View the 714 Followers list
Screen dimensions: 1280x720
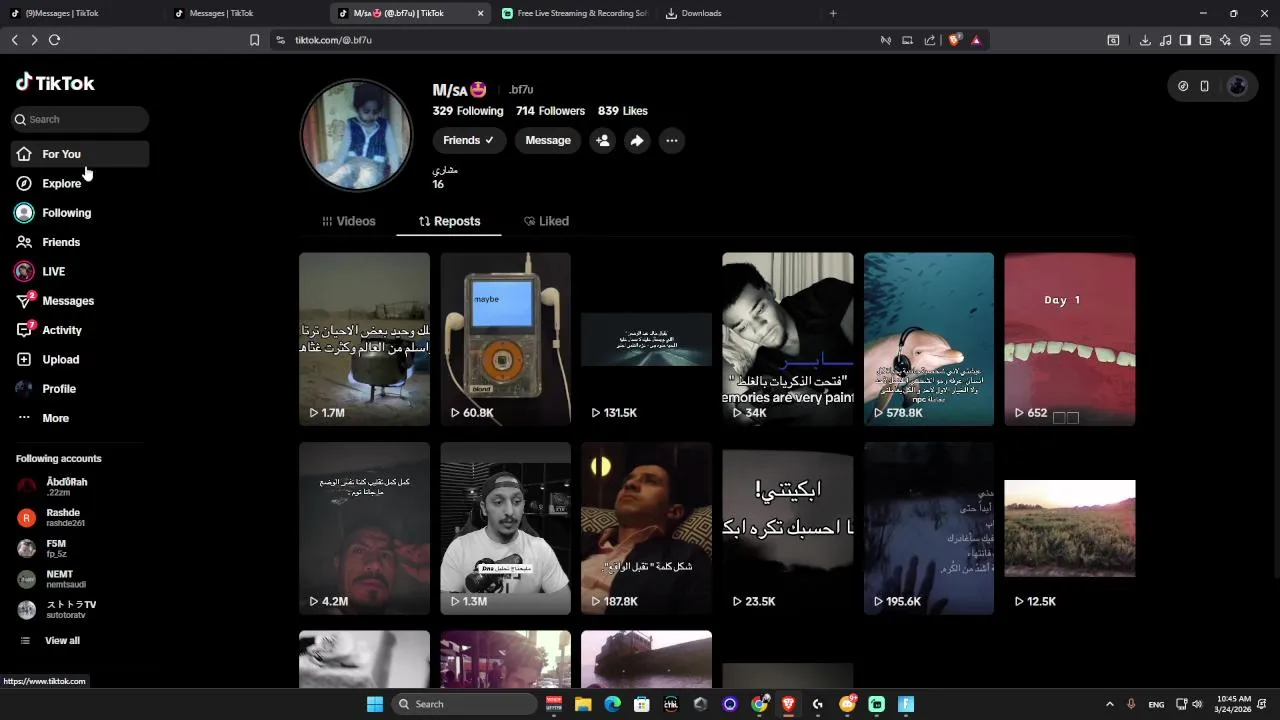550,111
